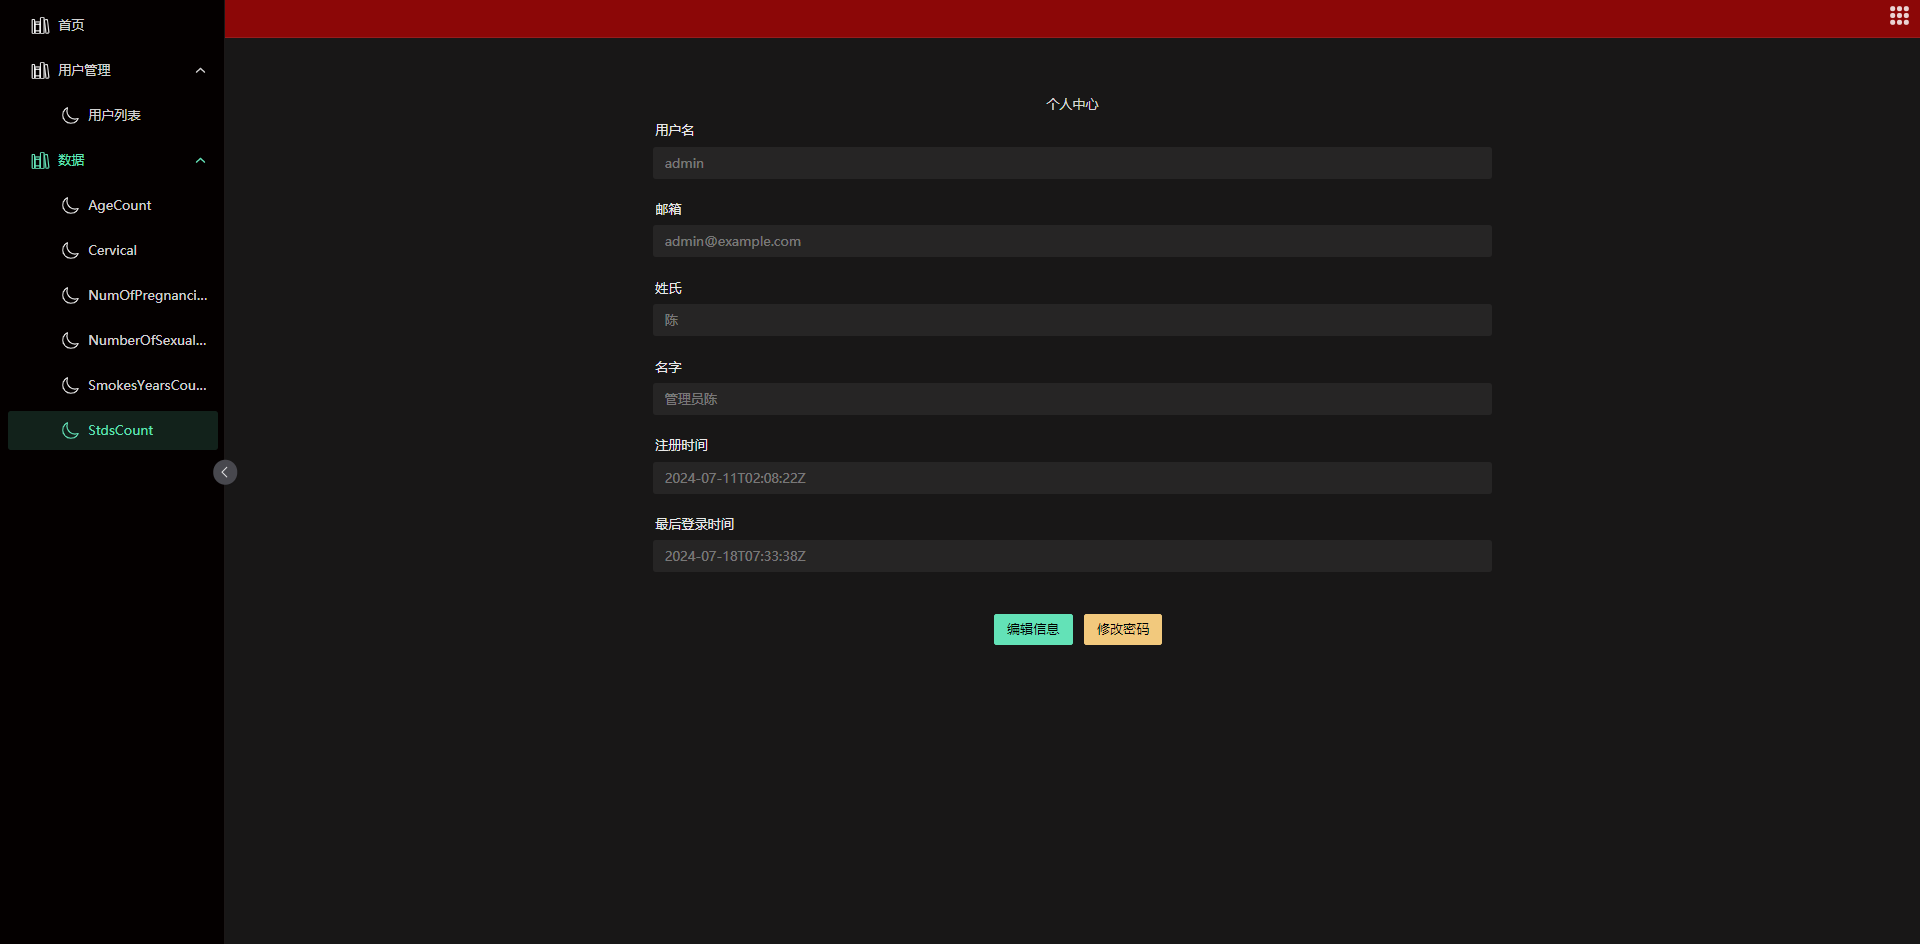Viewport: 1920px width, 944px height.
Task: Click the 邮箱 field with admin@example.com
Action: point(1072,241)
